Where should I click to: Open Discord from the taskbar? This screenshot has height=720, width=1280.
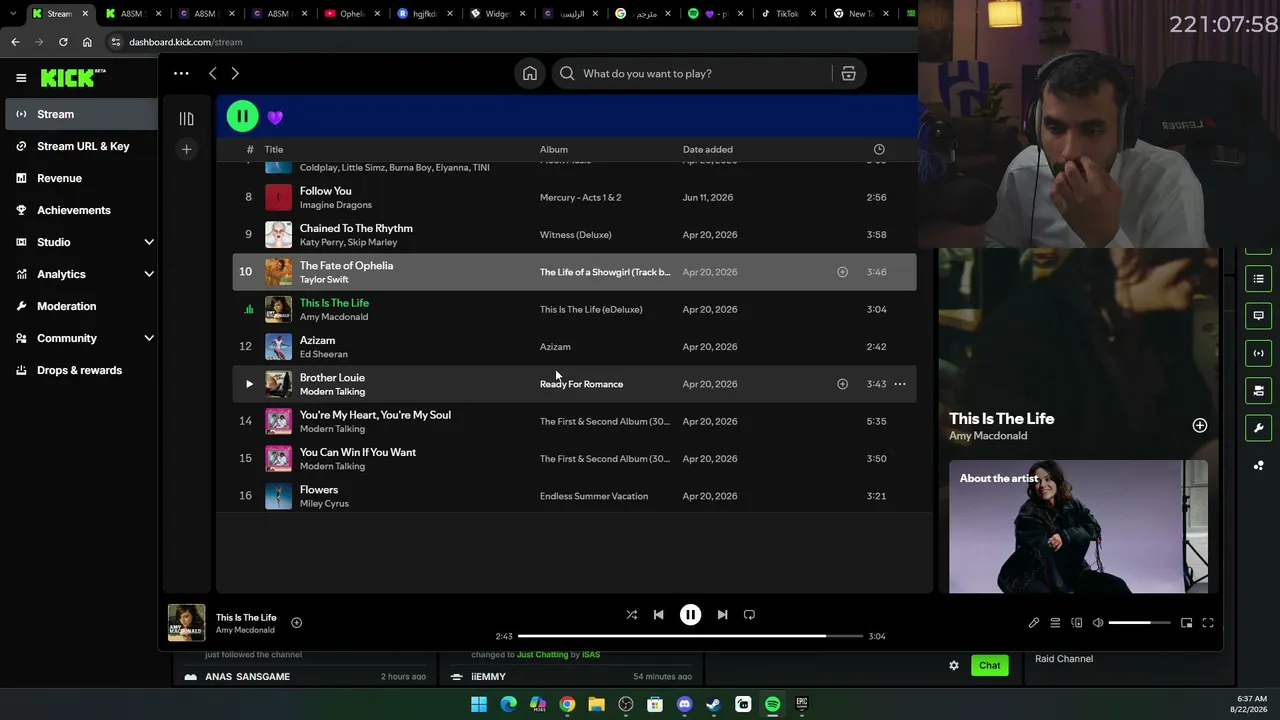(684, 704)
